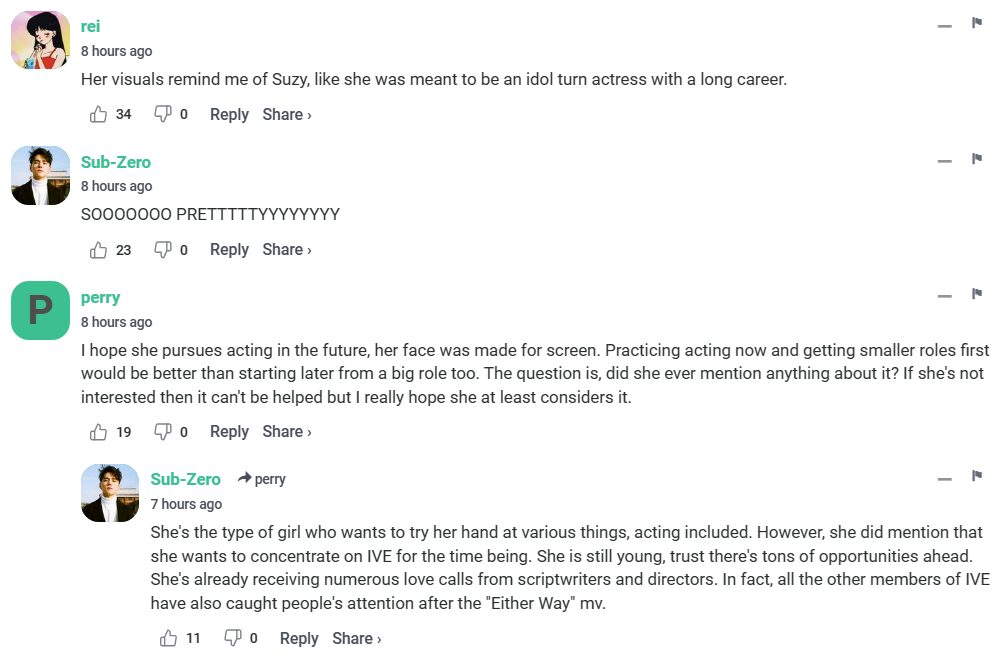The width and height of the screenshot is (1000, 659).
Task: Click perry's green P avatar
Action: [40, 310]
